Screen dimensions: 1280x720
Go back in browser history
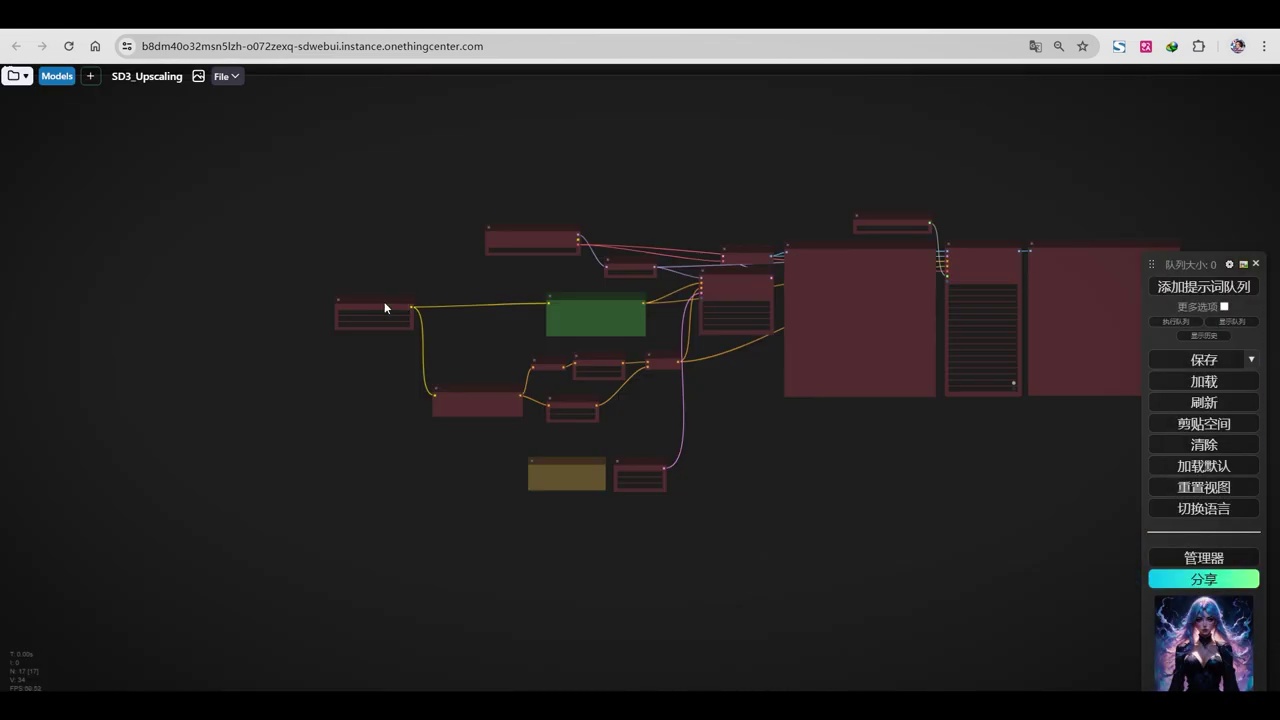click(16, 46)
